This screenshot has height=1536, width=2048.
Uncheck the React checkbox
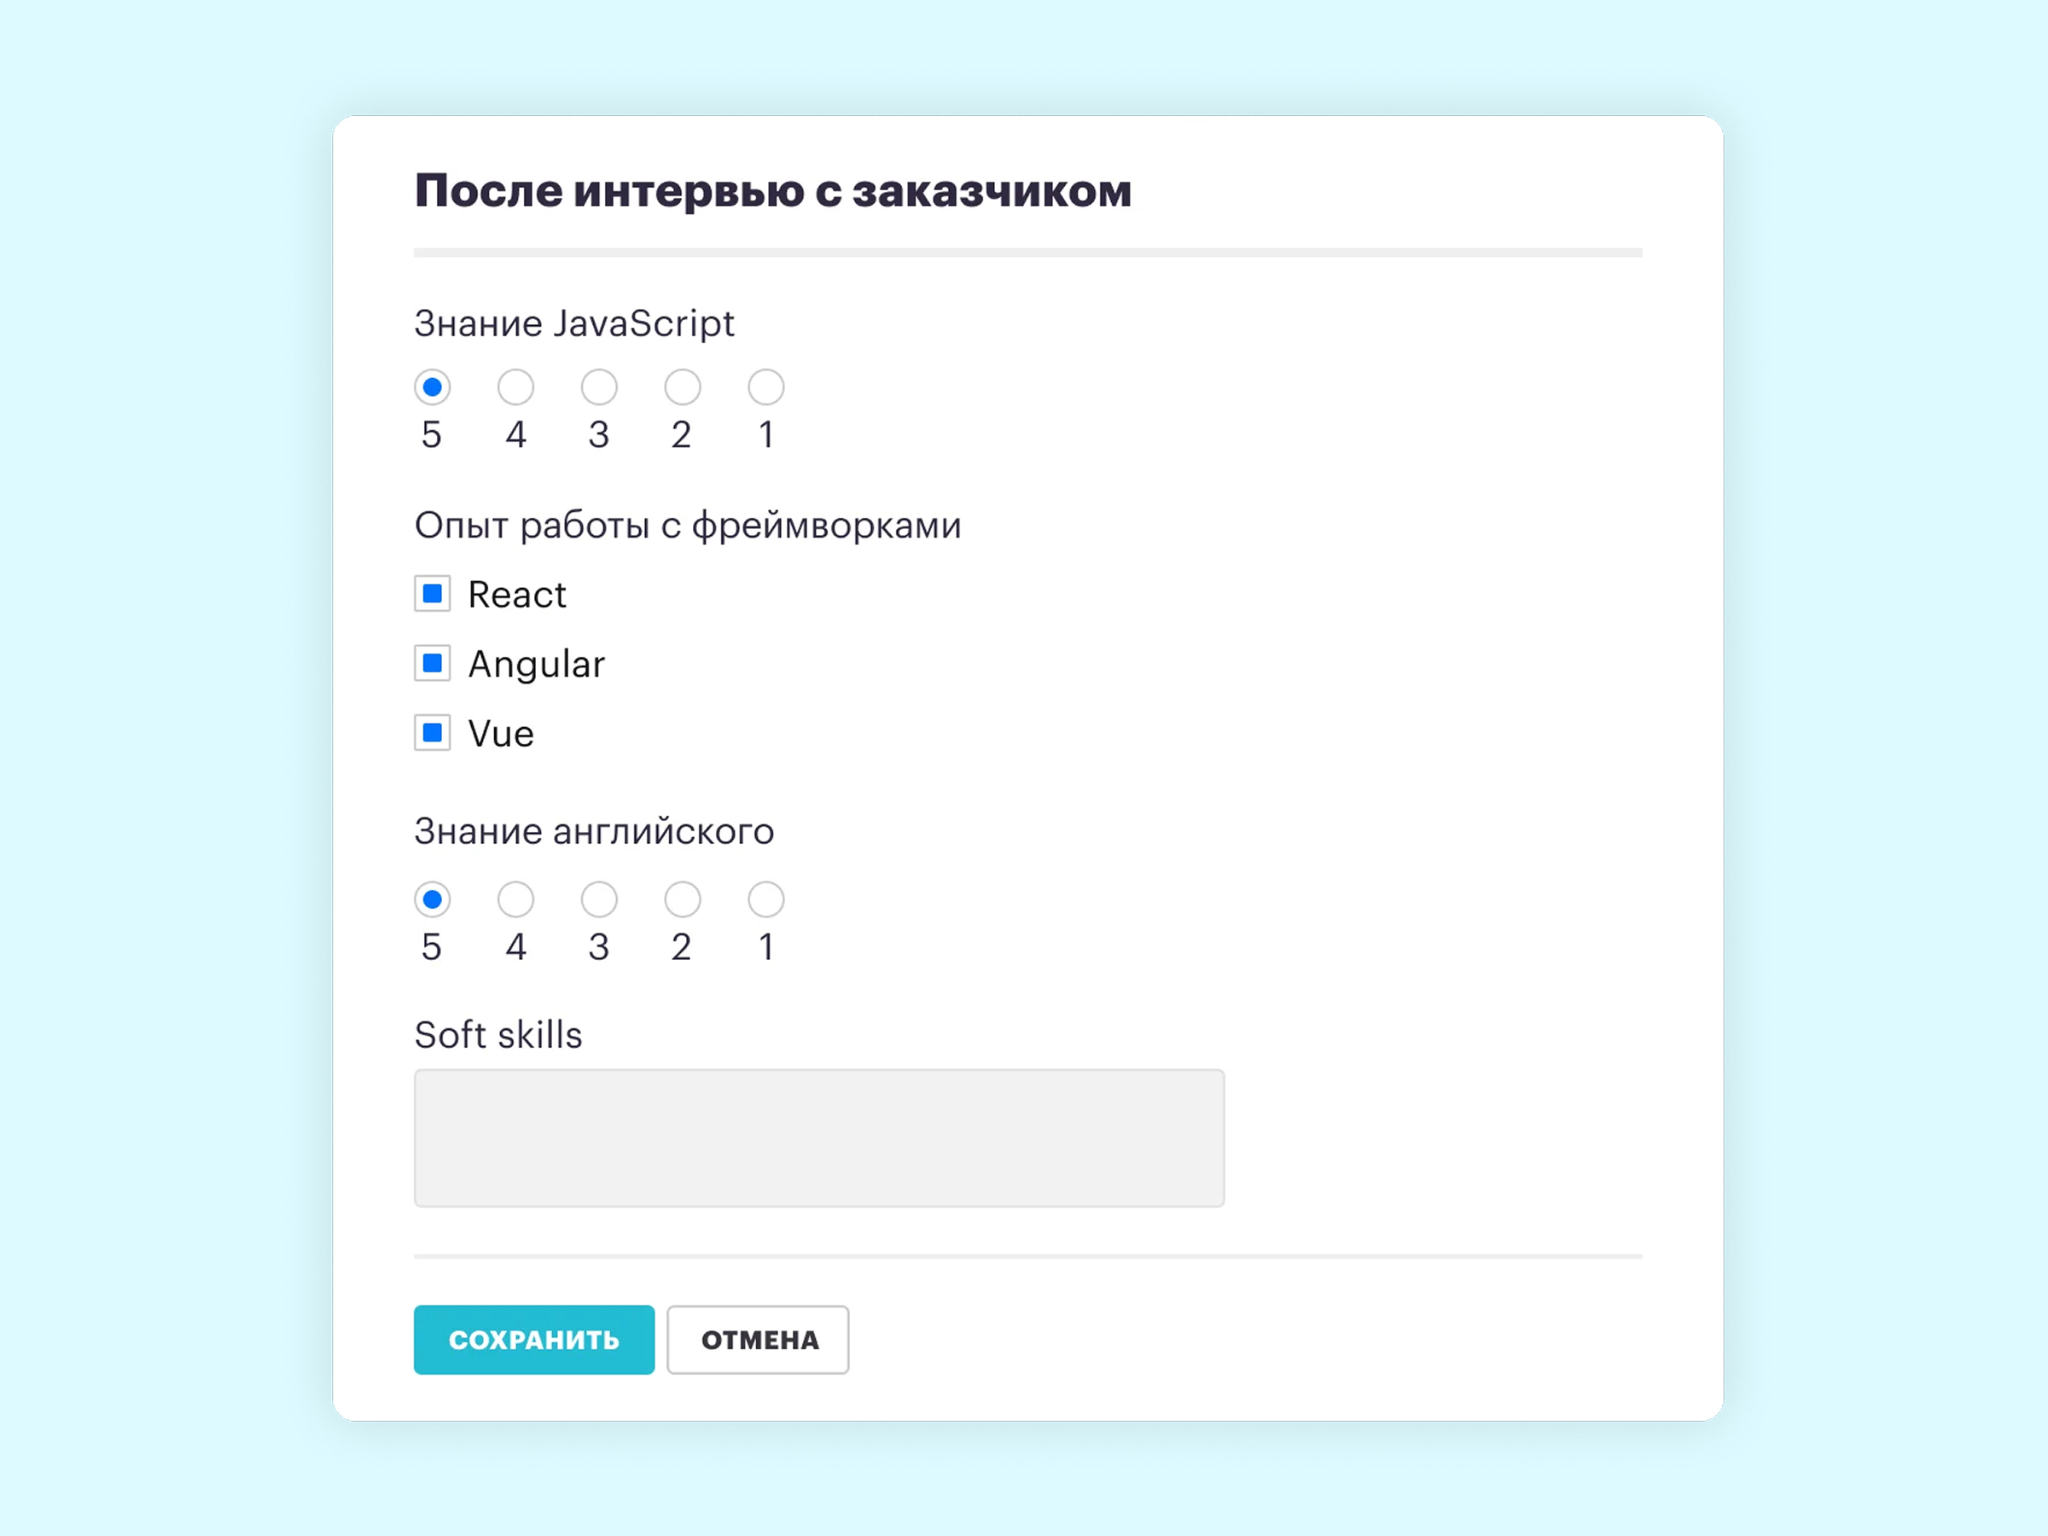[x=432, y=594]
